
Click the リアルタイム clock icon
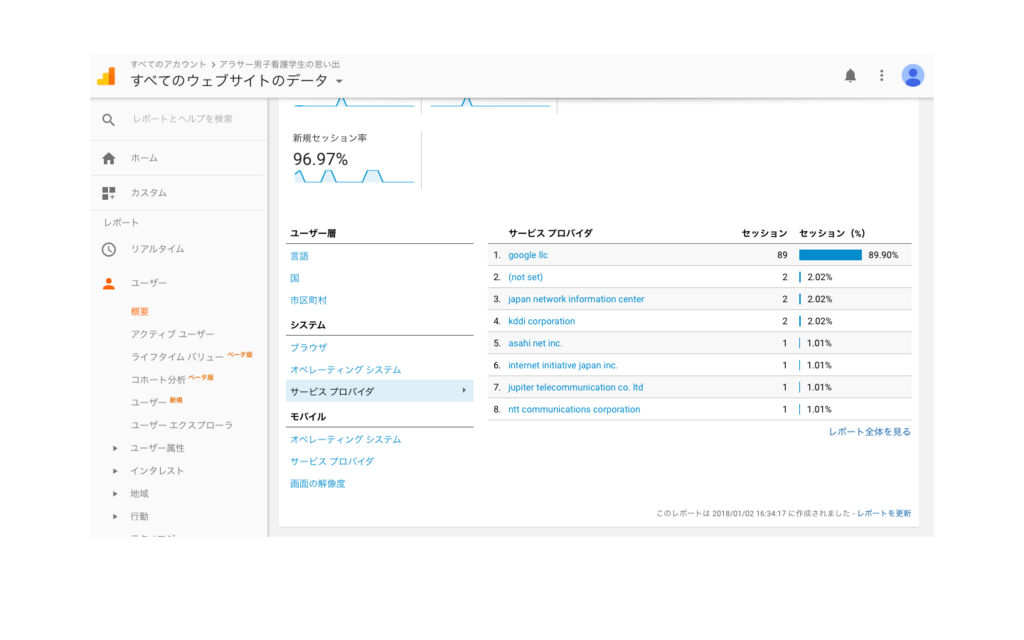pos(108,249)
